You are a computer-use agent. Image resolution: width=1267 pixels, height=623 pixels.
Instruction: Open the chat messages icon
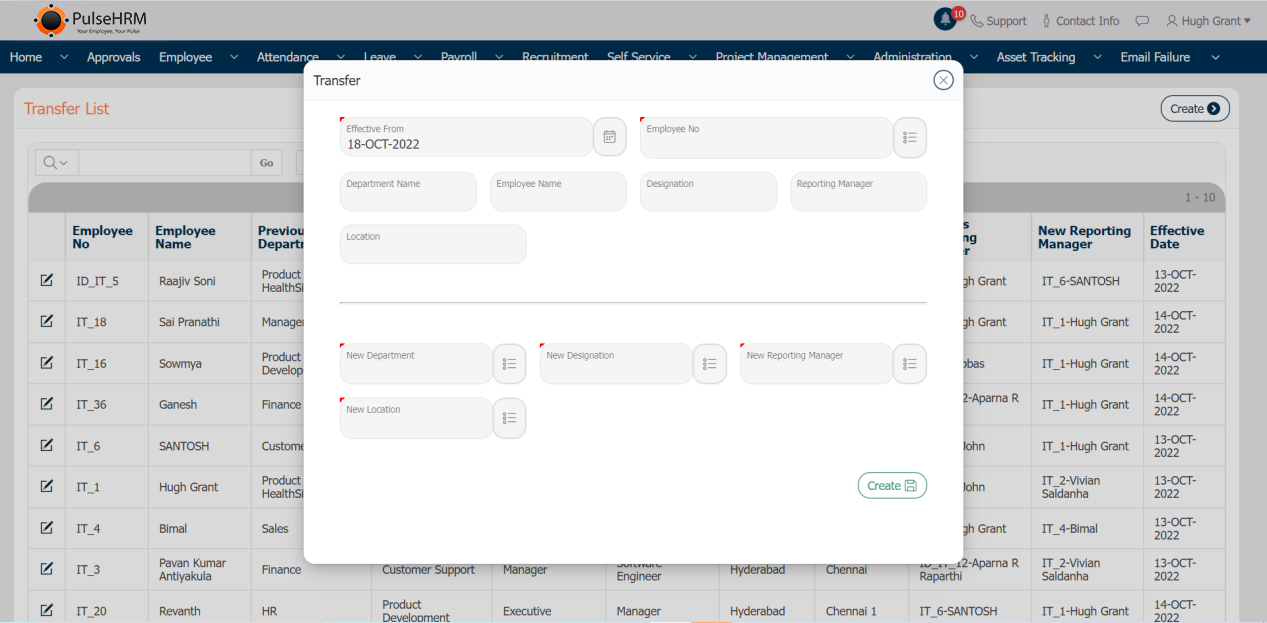point(1142,21)
